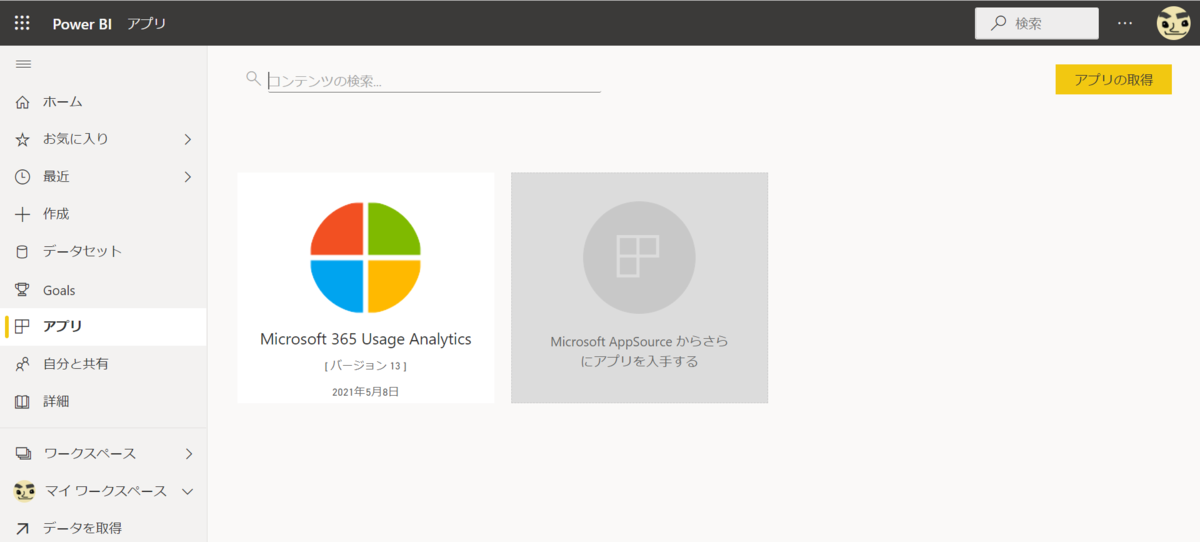Select 詳細 in the navigation pane
This screenshot has width=1200, height=542.
point(103,402)
